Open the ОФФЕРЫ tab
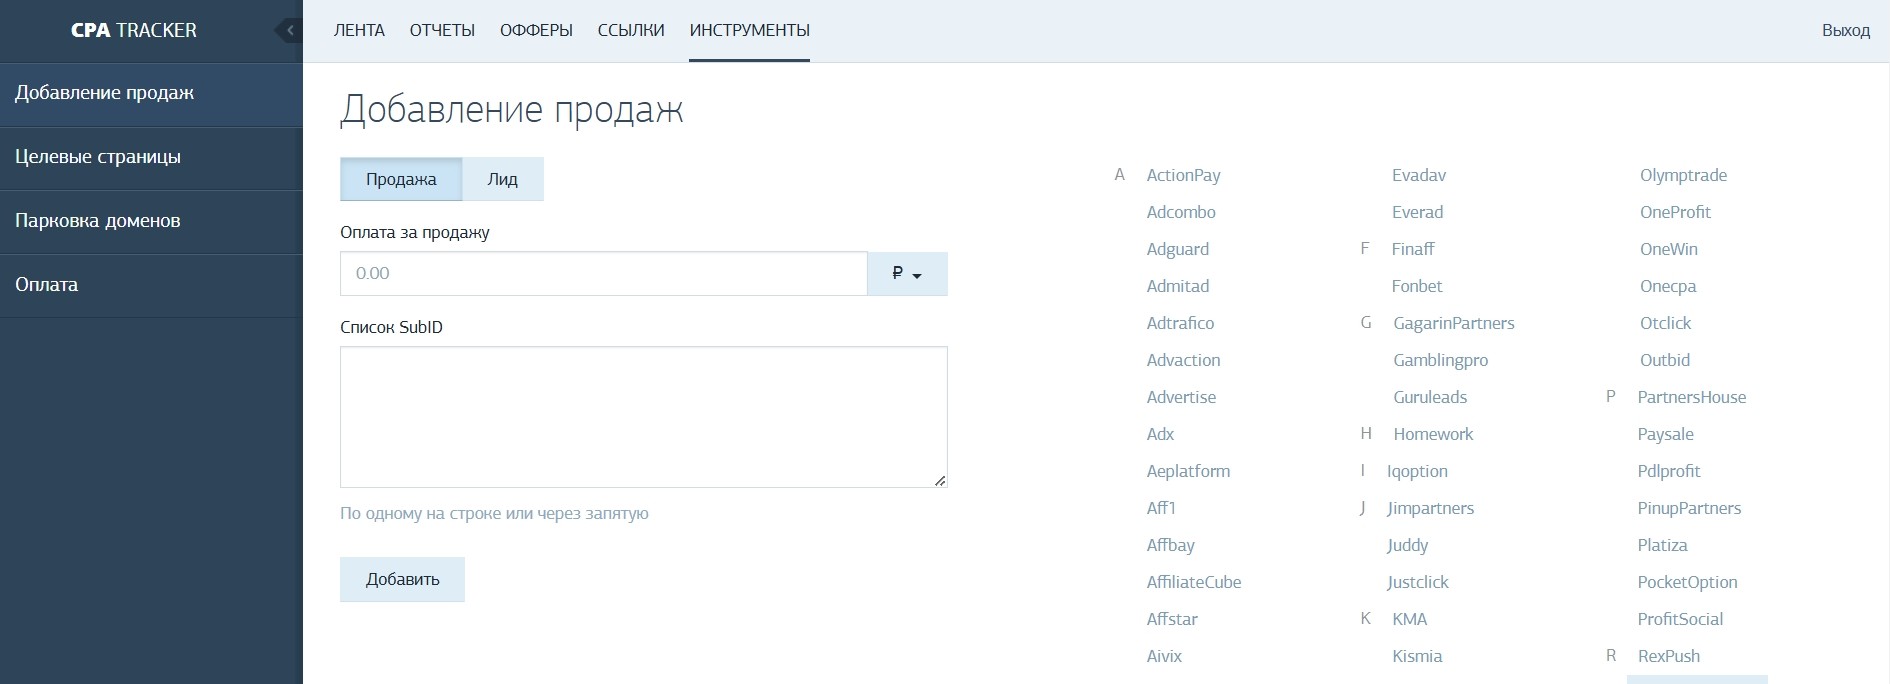Screen dimensions: 1890x684 tap(536, 30)
